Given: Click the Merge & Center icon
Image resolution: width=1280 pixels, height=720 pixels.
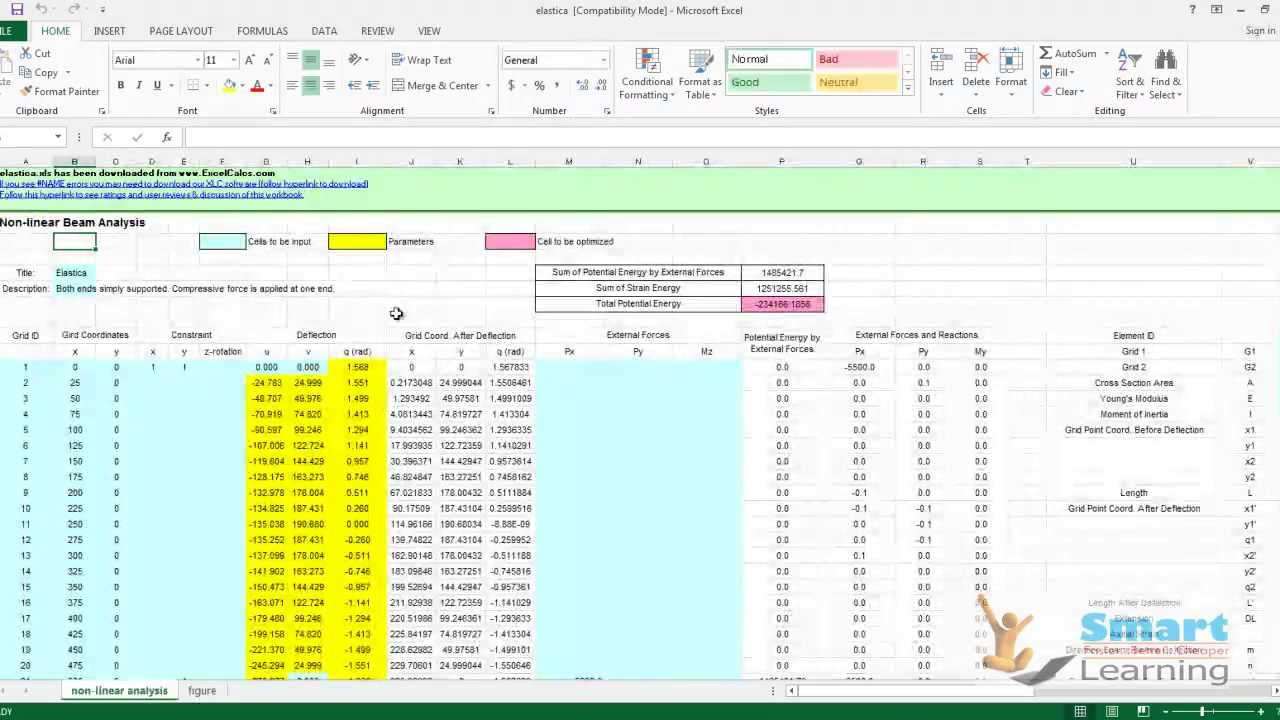Looking at the screenshot, I should (435, 85).
